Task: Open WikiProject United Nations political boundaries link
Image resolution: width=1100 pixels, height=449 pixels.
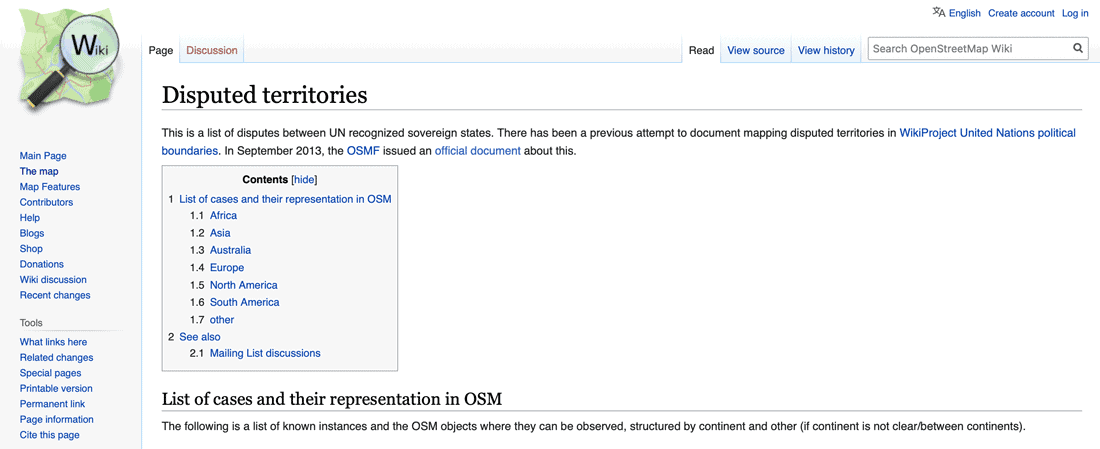Action: point(987,132)
